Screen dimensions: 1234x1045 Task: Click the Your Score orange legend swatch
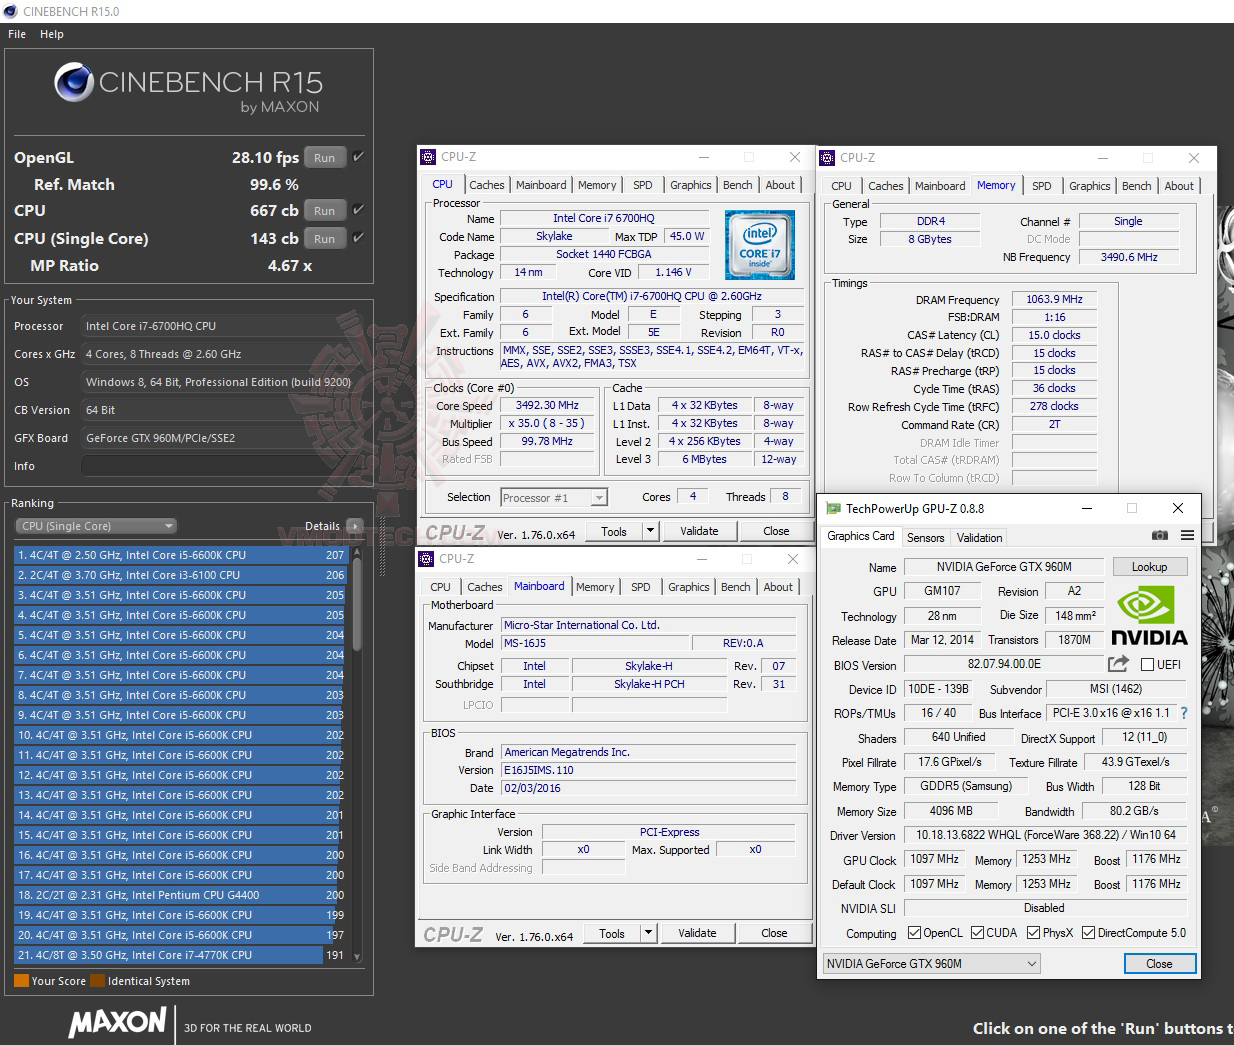click(21, 981)
